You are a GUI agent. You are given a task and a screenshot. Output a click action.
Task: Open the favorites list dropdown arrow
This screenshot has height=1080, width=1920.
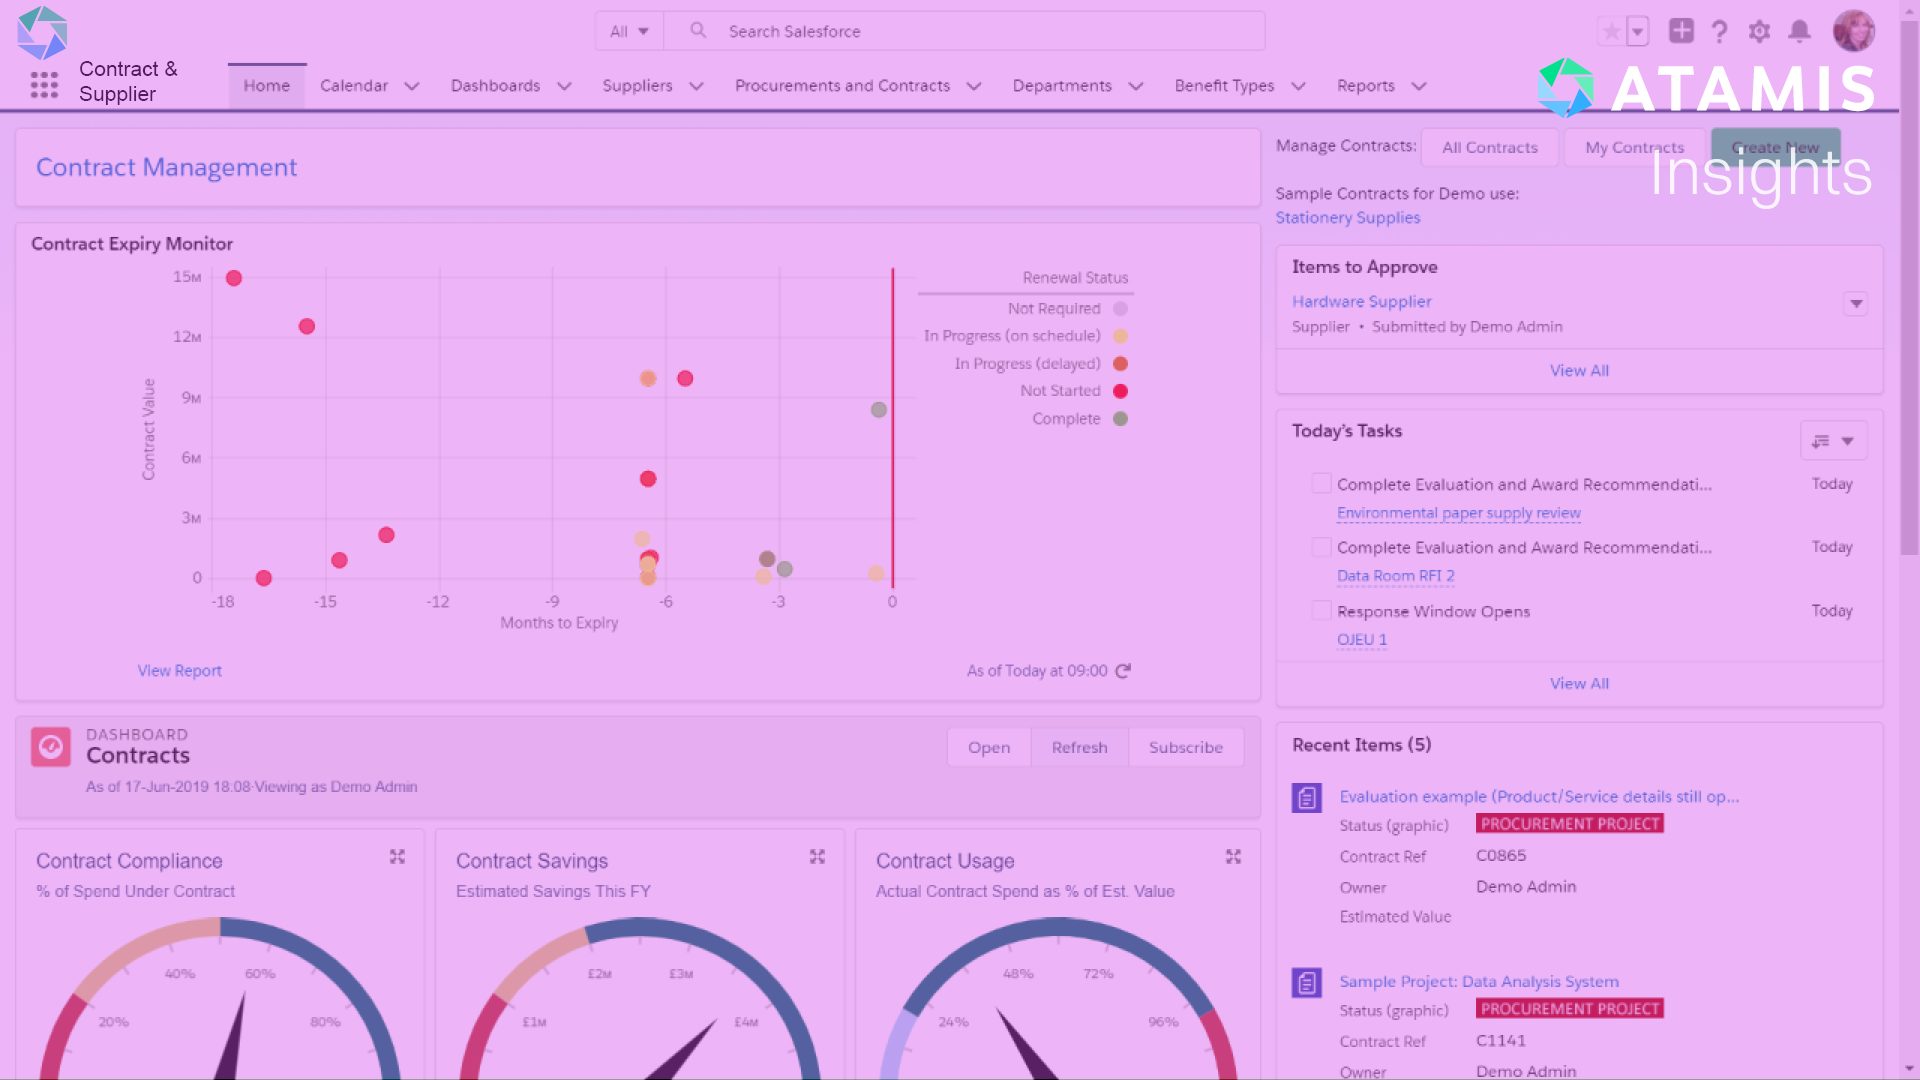click(1638, 31)
